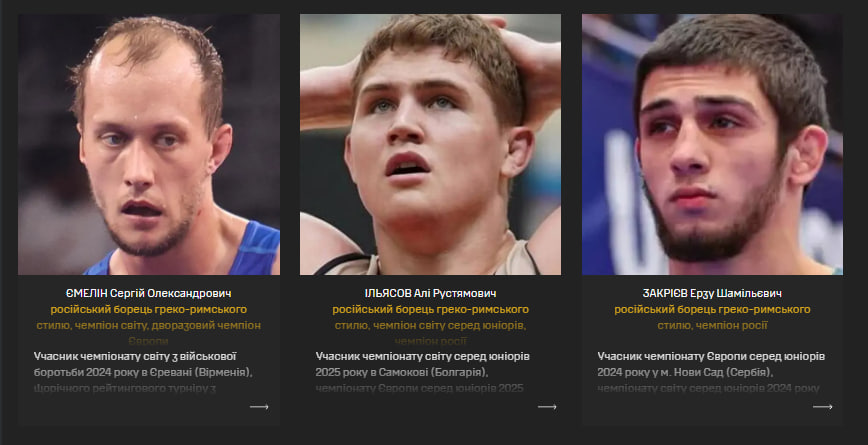Viewport: 868px width, 445px height.
Task: Select text 'Учасник чемпіонату Європи серед юніорів'
Action: coord(711,356)
